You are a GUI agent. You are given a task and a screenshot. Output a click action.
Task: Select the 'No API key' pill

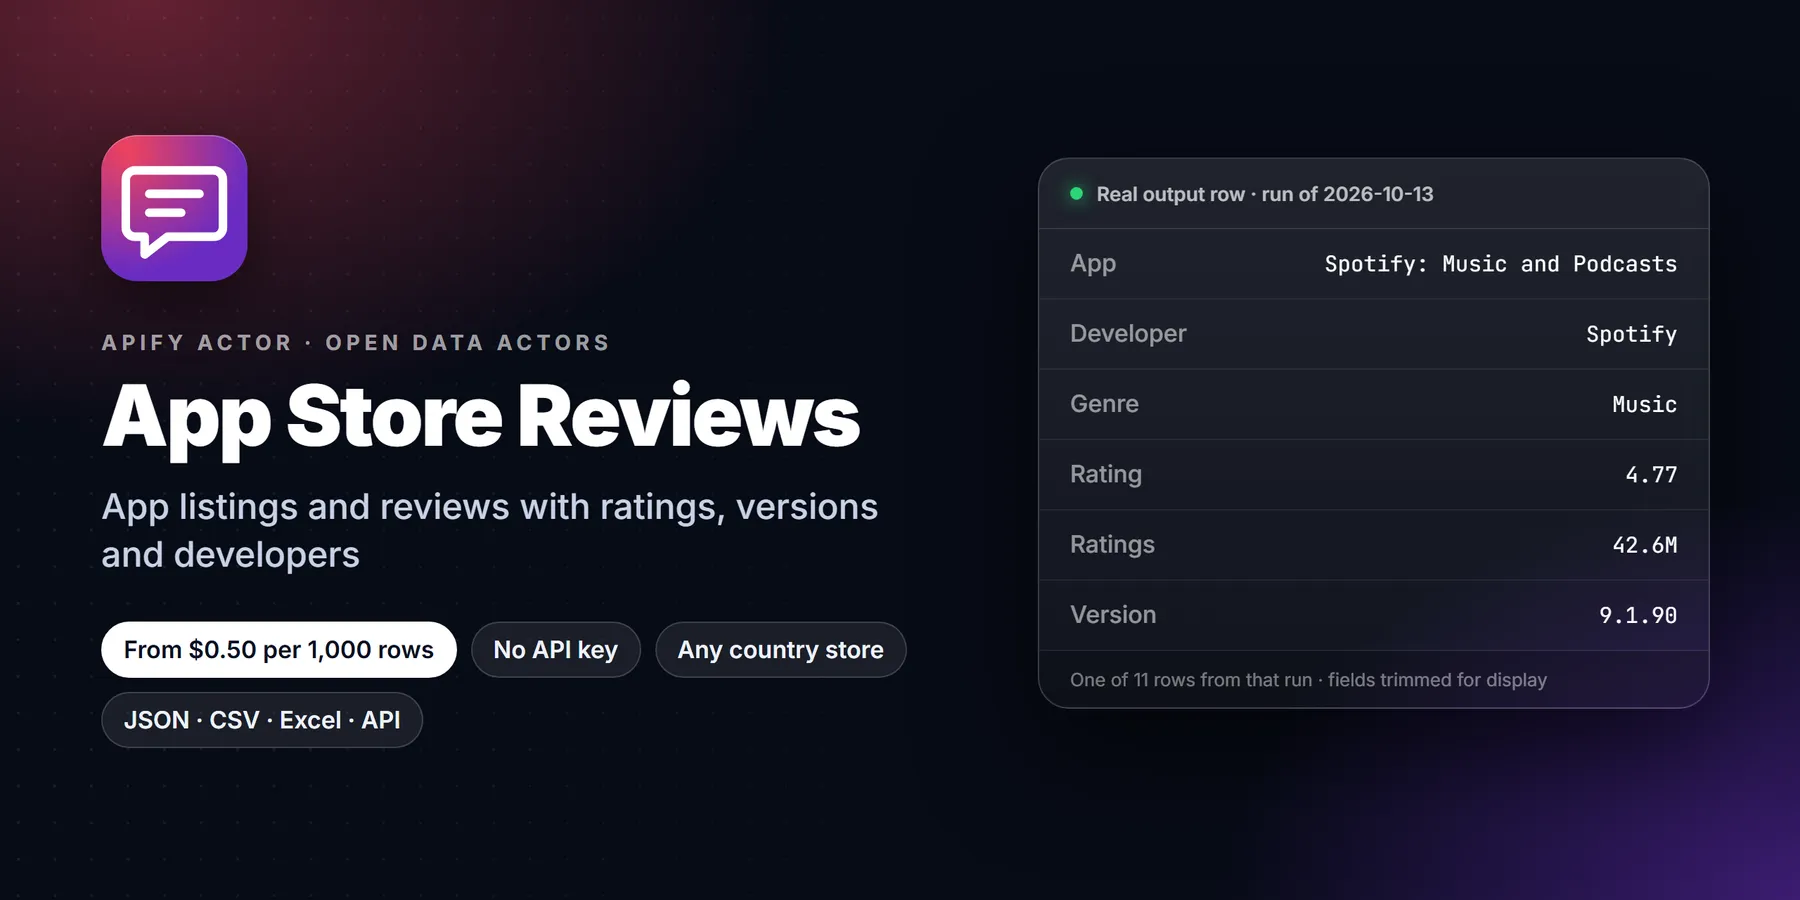[556, 650]
